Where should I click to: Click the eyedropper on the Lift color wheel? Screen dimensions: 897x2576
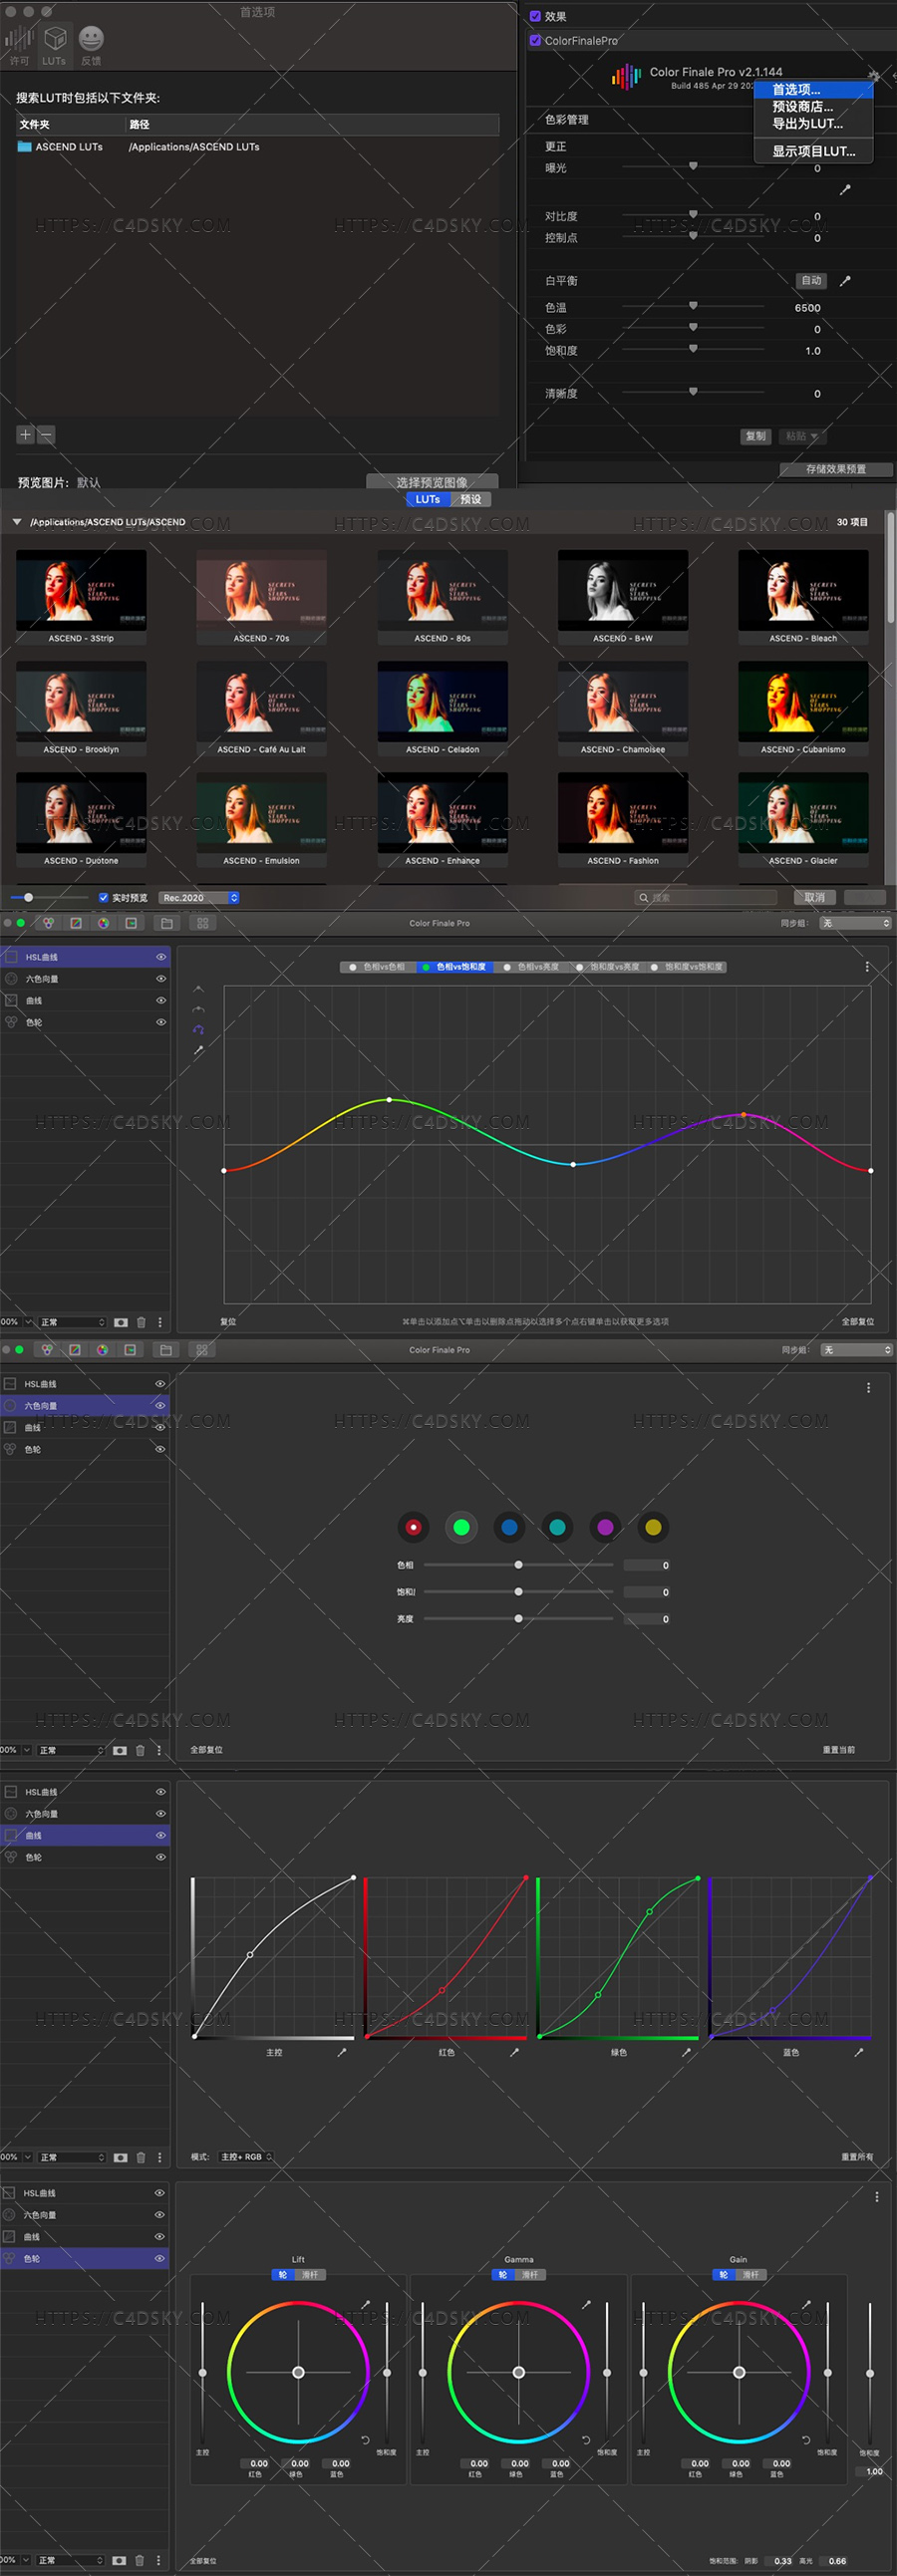365,2304
